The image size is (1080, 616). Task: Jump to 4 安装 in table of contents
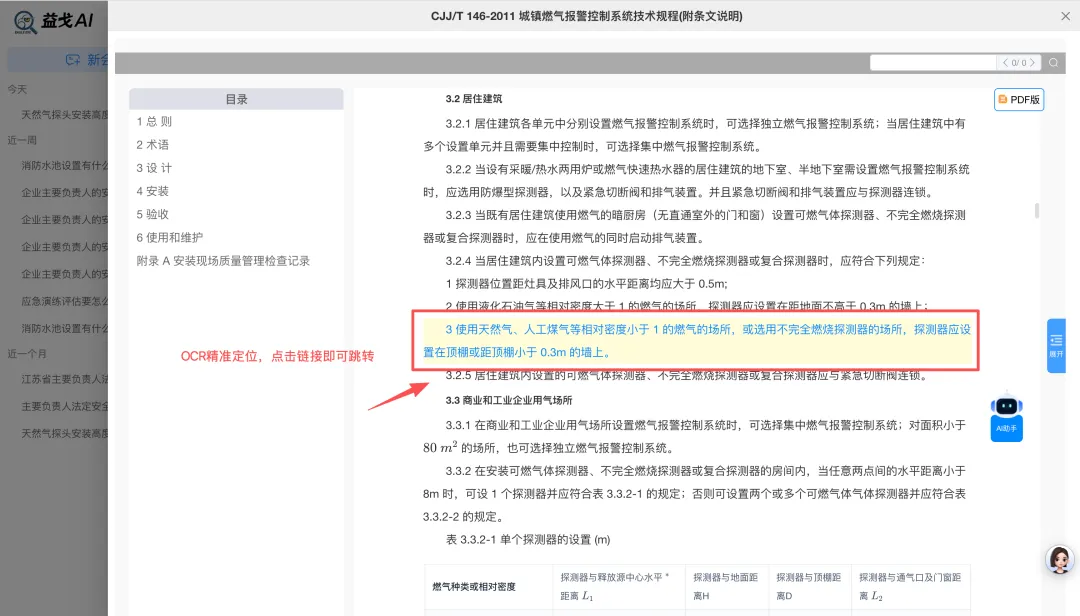pos(152,191)
